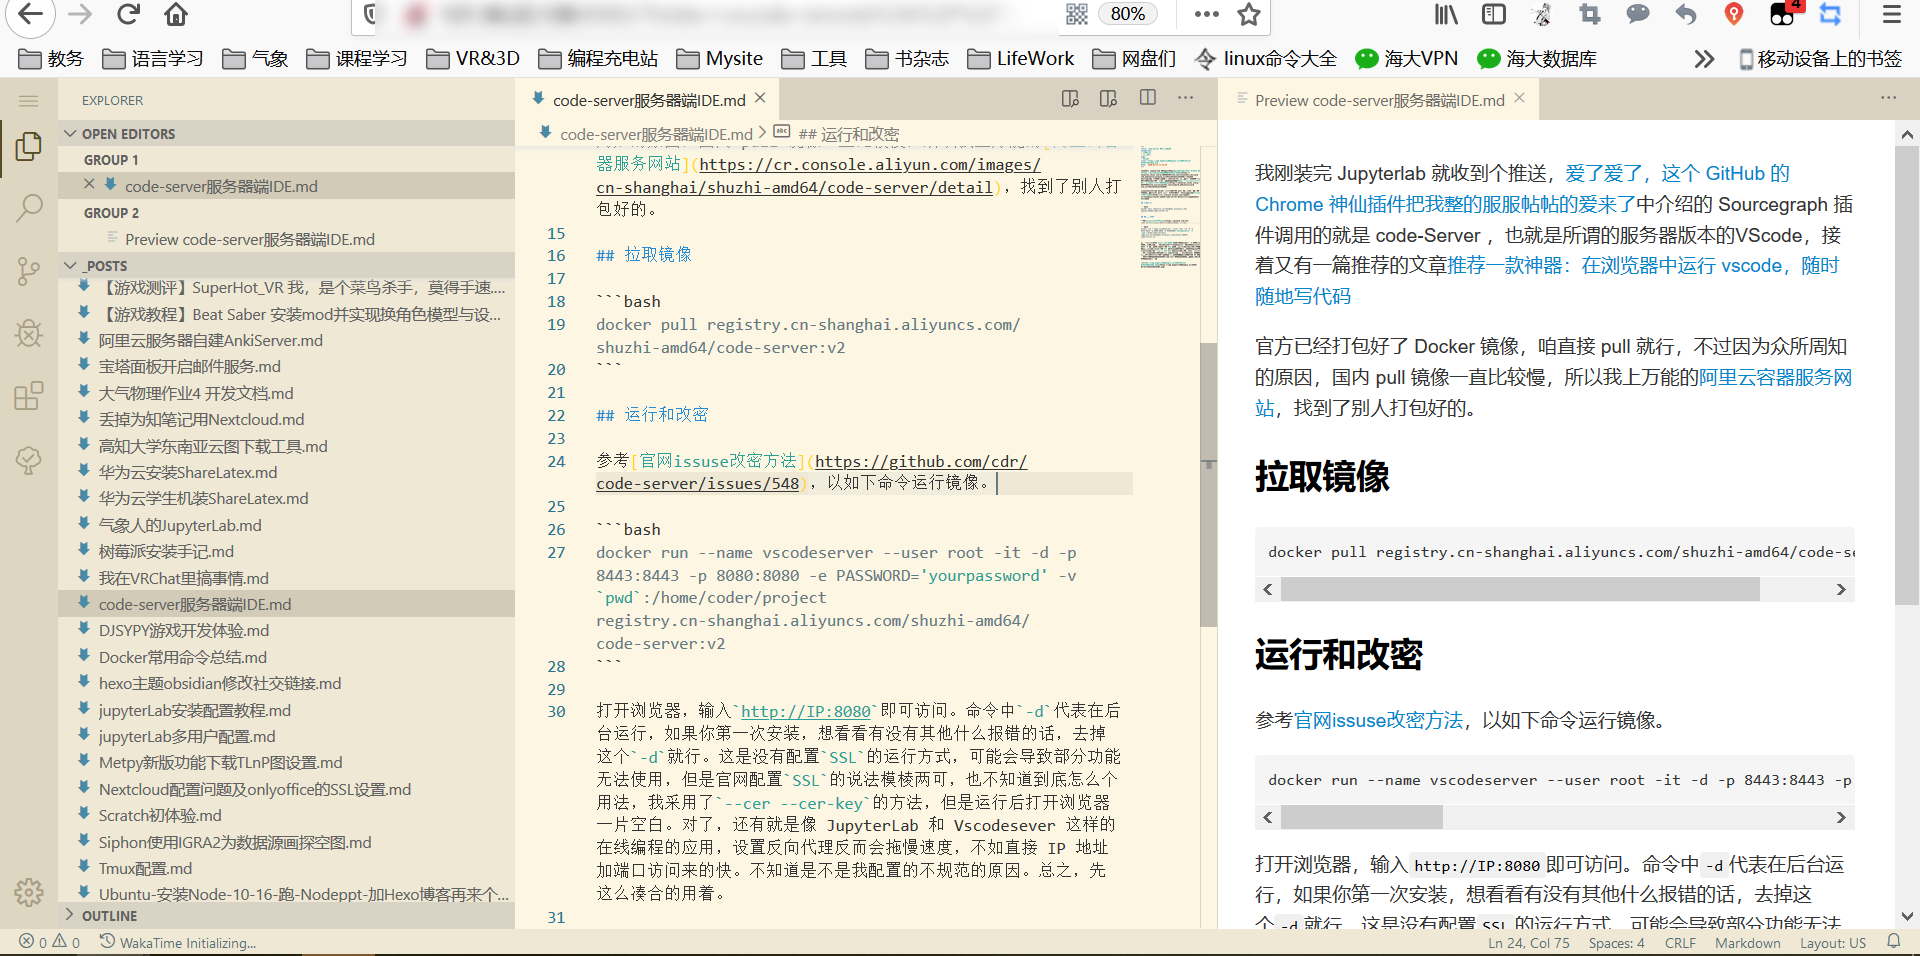The height and width of the screenshot is (956, 1920).
Task: Open the Tampermonkey extension with badge 4
Action: click(1784, 14)
